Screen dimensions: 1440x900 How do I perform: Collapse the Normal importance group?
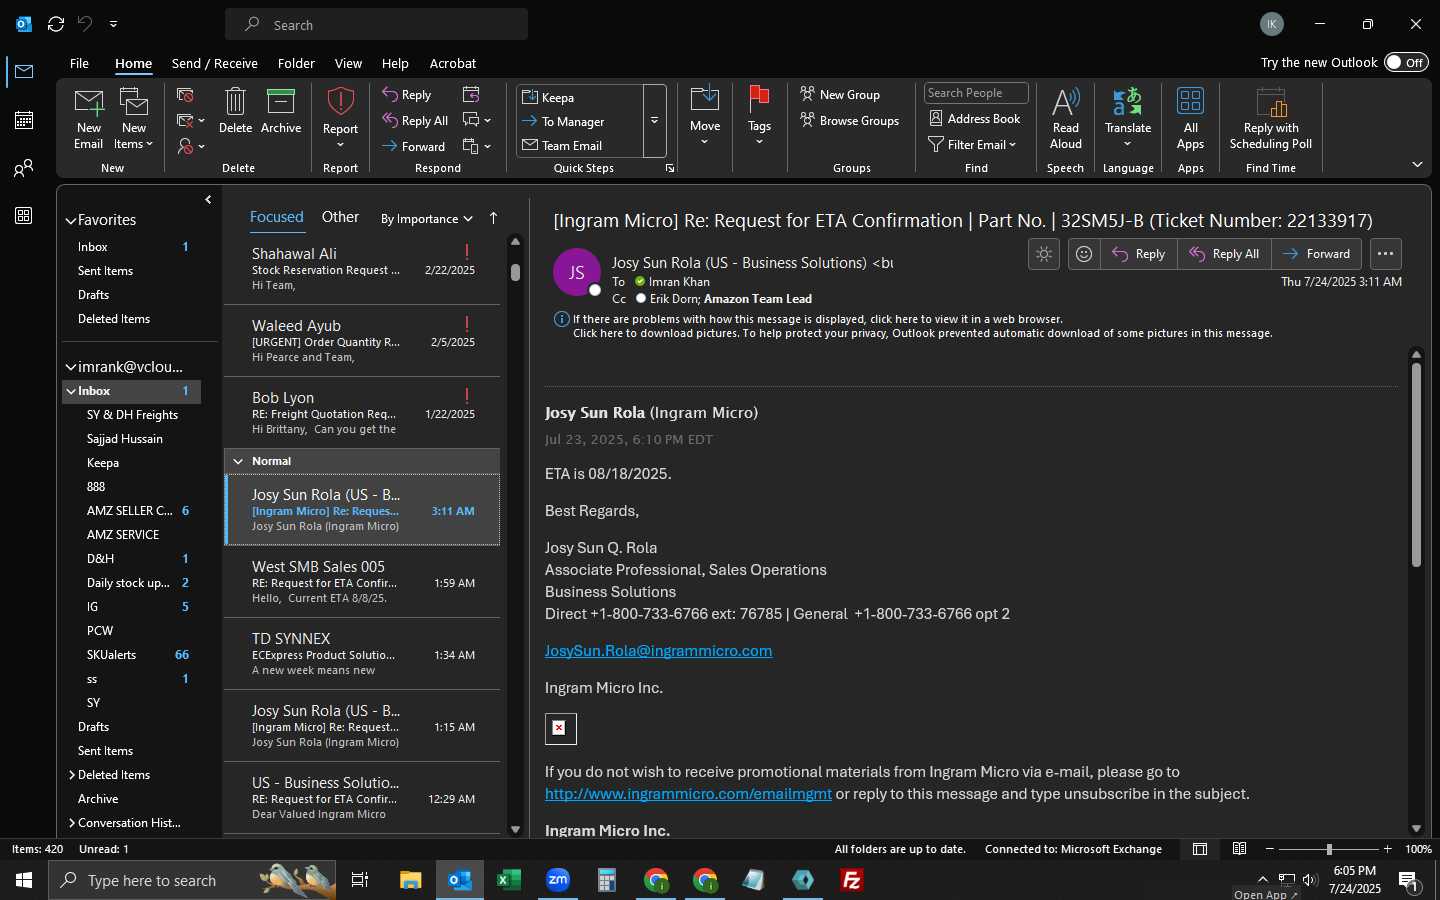(238, 461)
